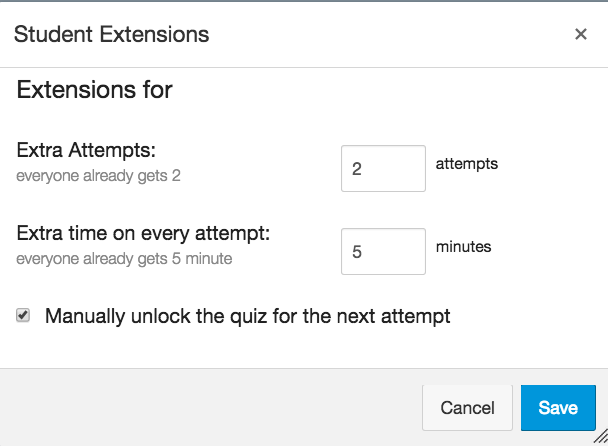Click the Student Extensions title text

click(x=111, y=34)
